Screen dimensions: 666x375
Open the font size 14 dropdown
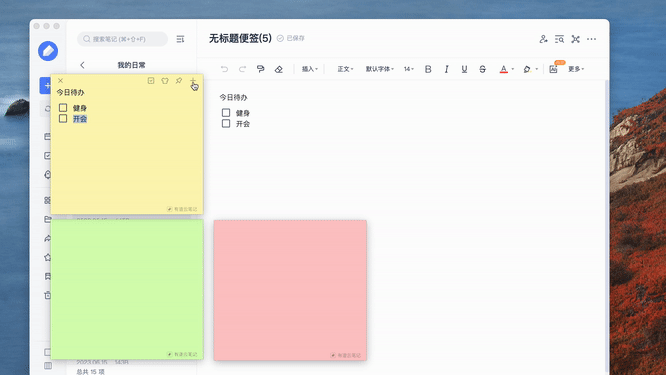point(409,69)
